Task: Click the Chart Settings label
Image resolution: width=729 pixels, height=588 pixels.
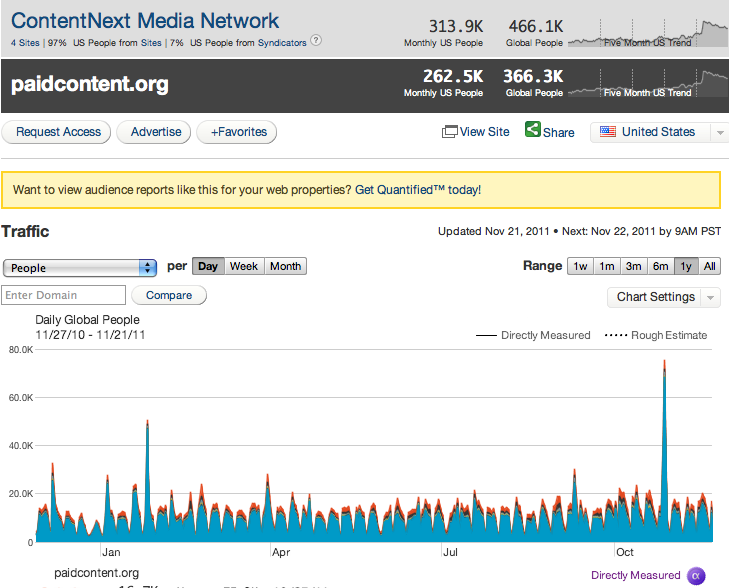Action: click(656, 297)
